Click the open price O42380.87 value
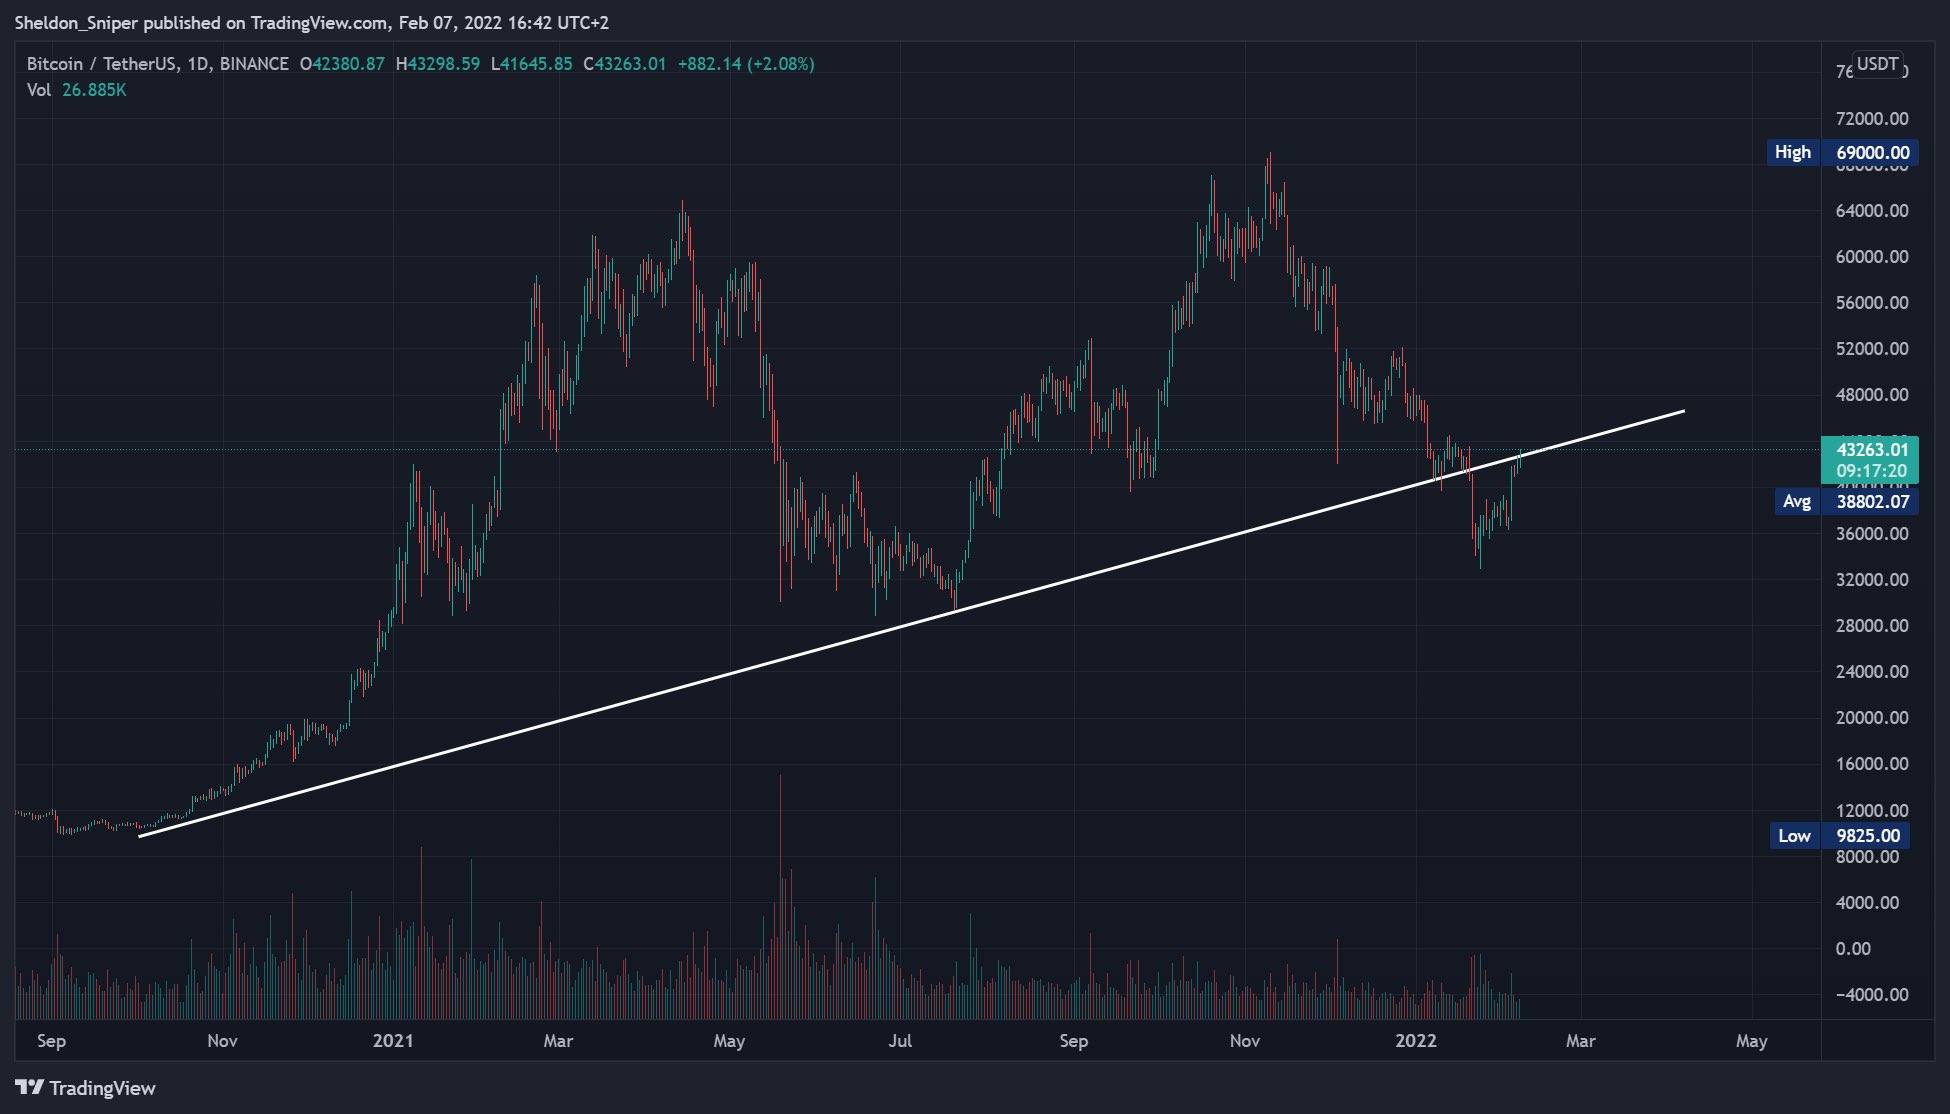1950x1114 pixels. pyautogui.click(x=342, y=64)
